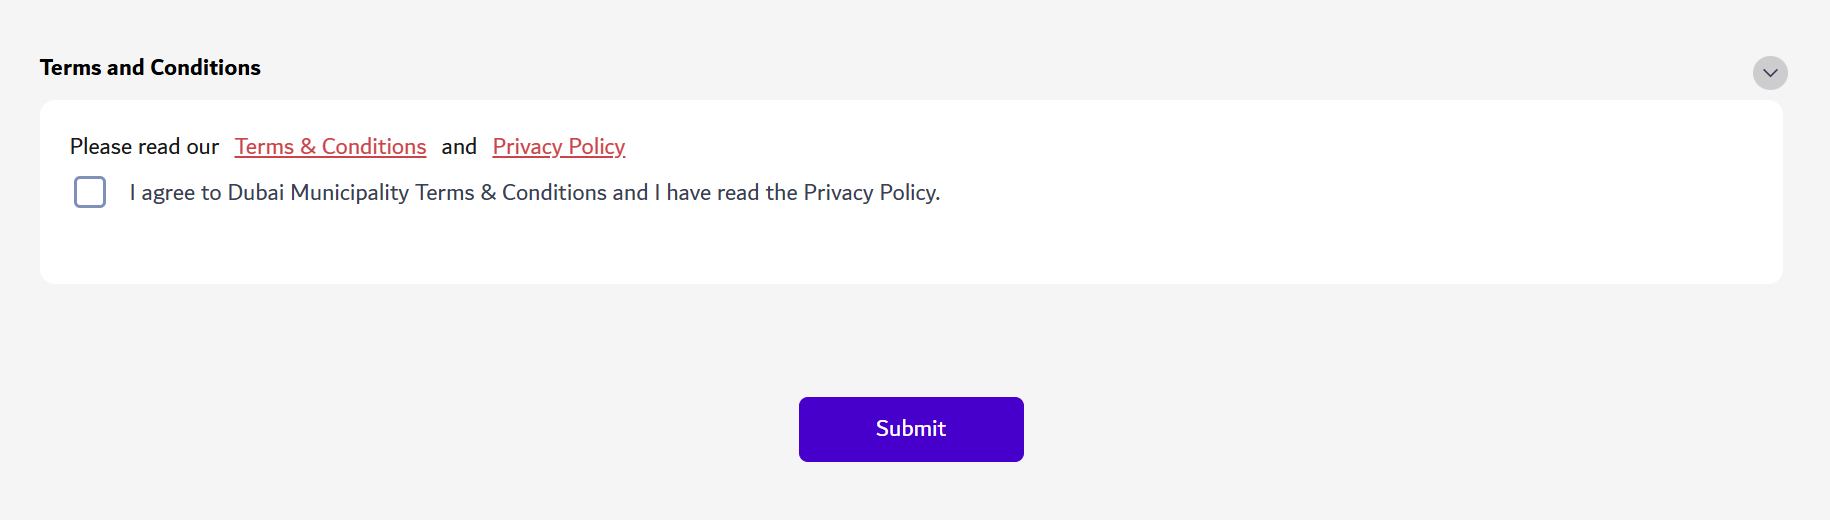
Task: Click the 'Please read our' text
Action: 144,147
